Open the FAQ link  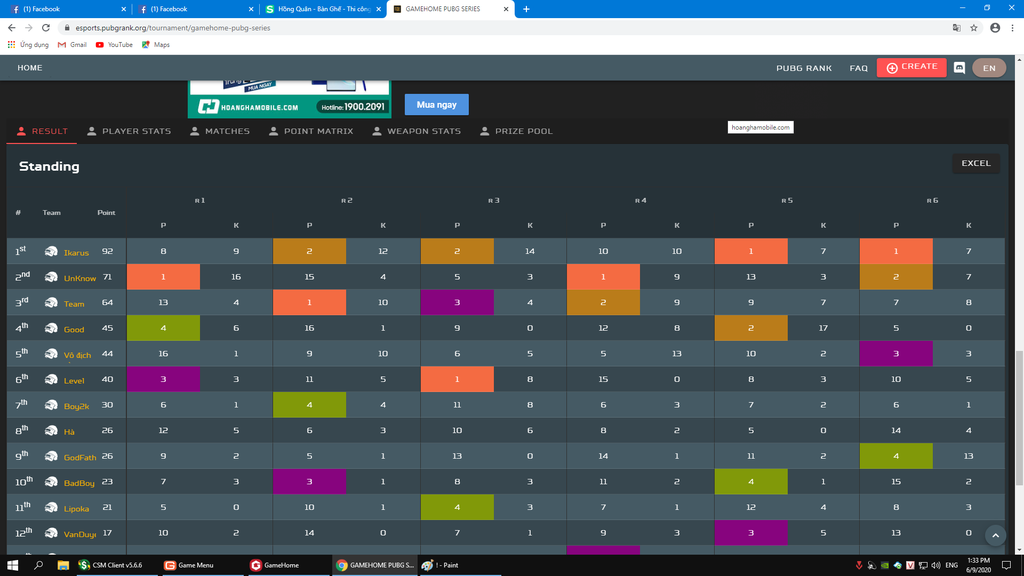858,68
